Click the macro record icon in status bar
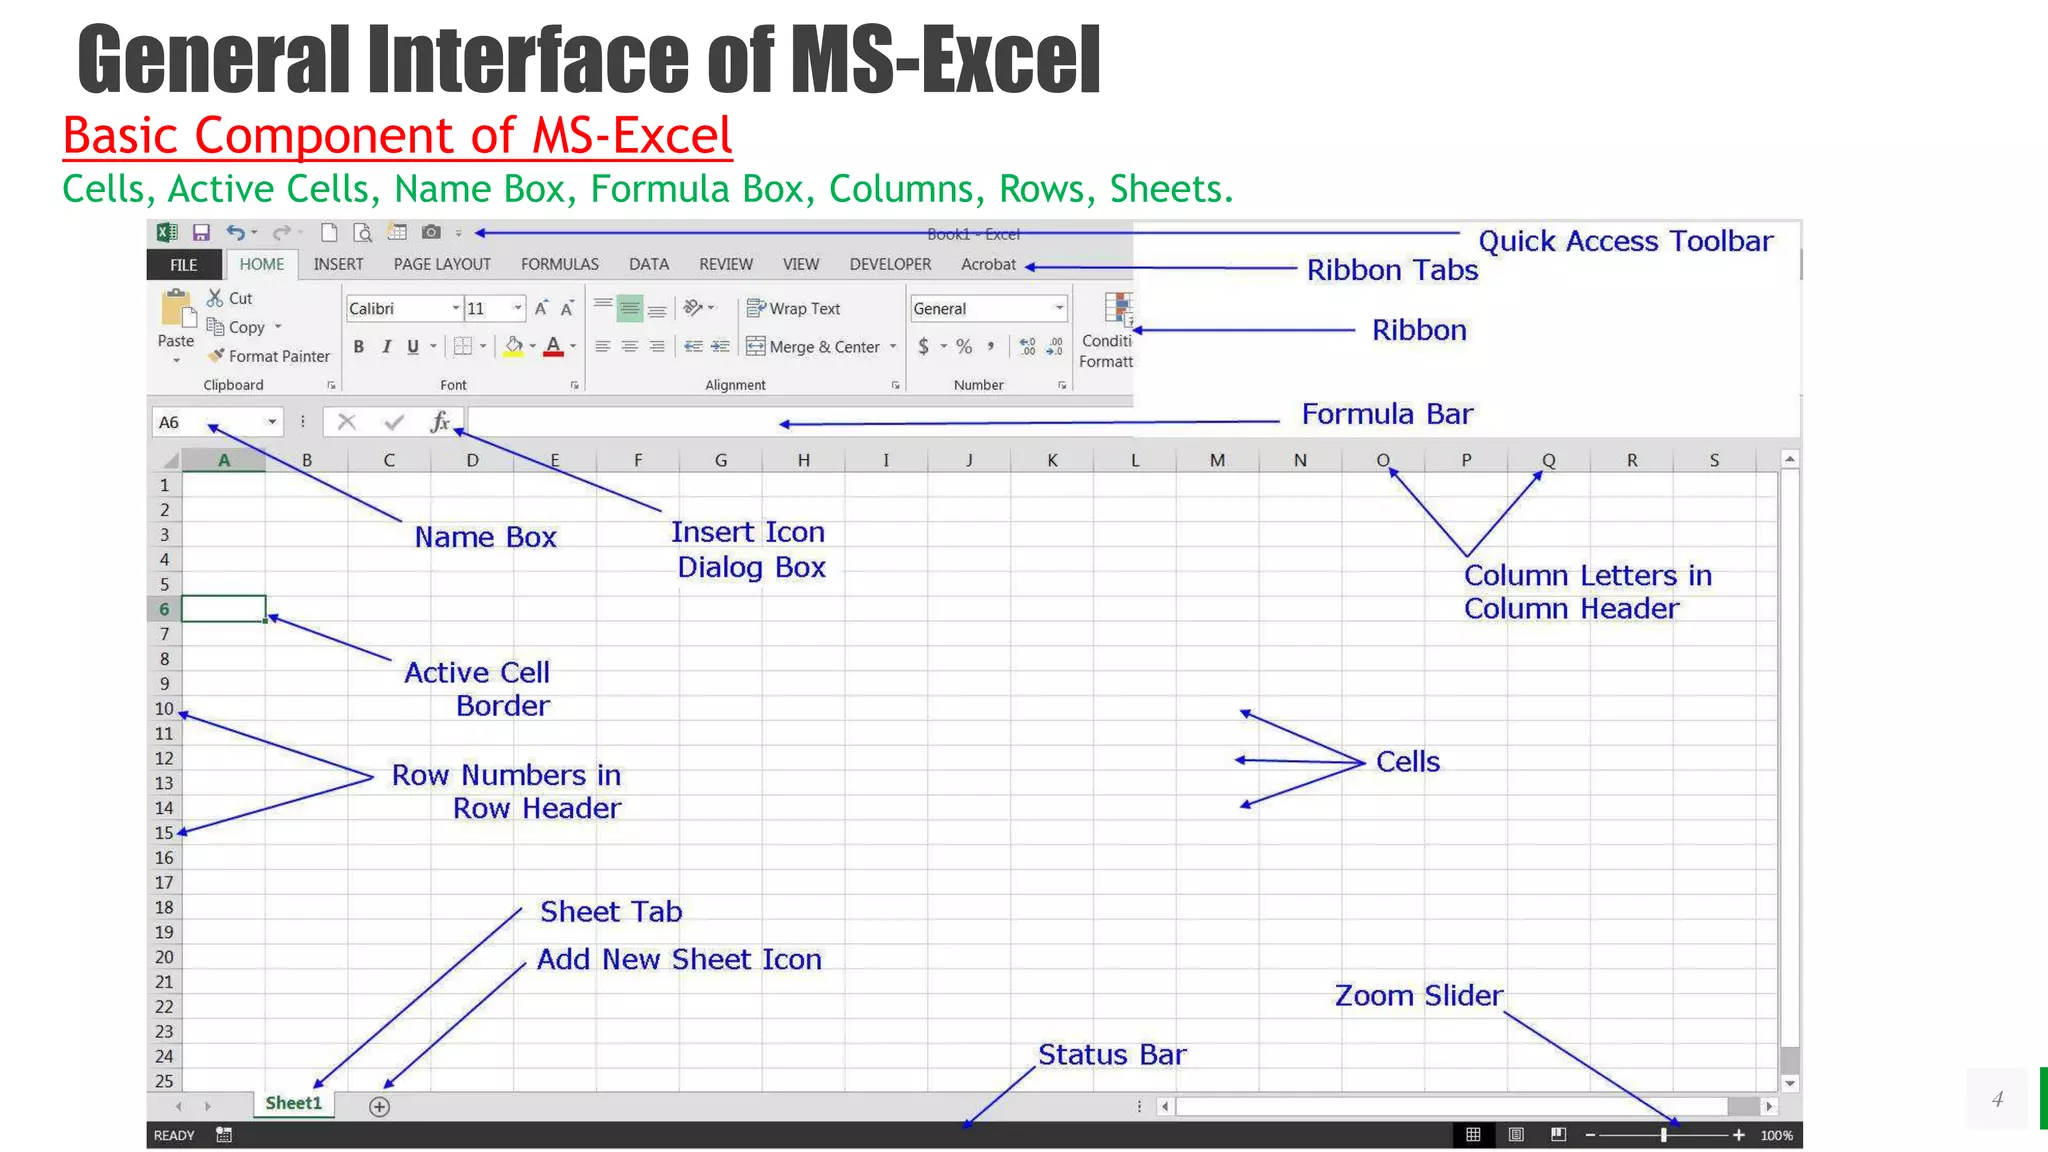This screenshot has width=2048, height=1152. coord(224,1135)
